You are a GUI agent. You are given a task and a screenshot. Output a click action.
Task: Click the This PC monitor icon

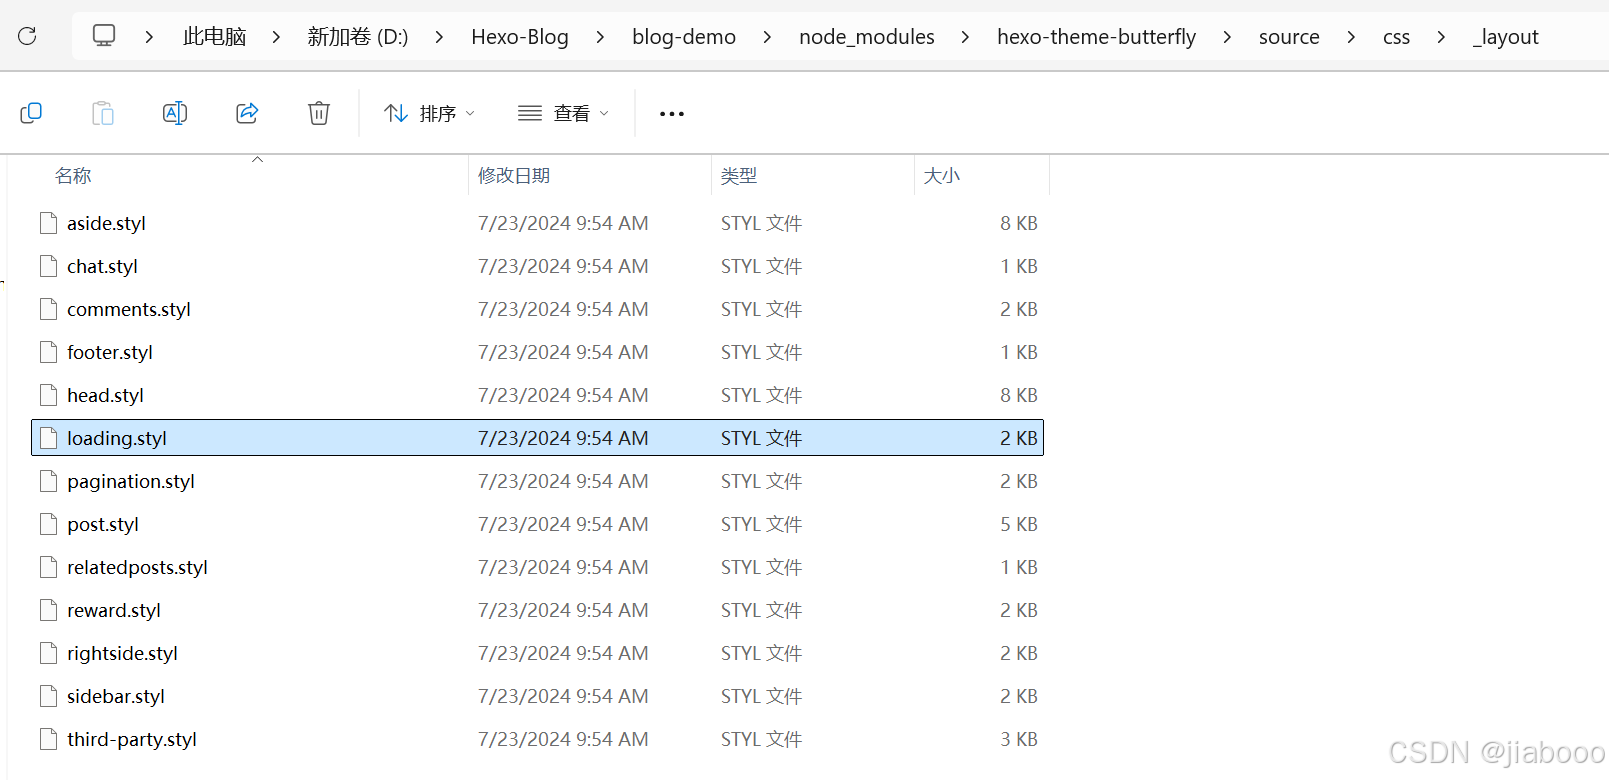click(x=104, y=36)
